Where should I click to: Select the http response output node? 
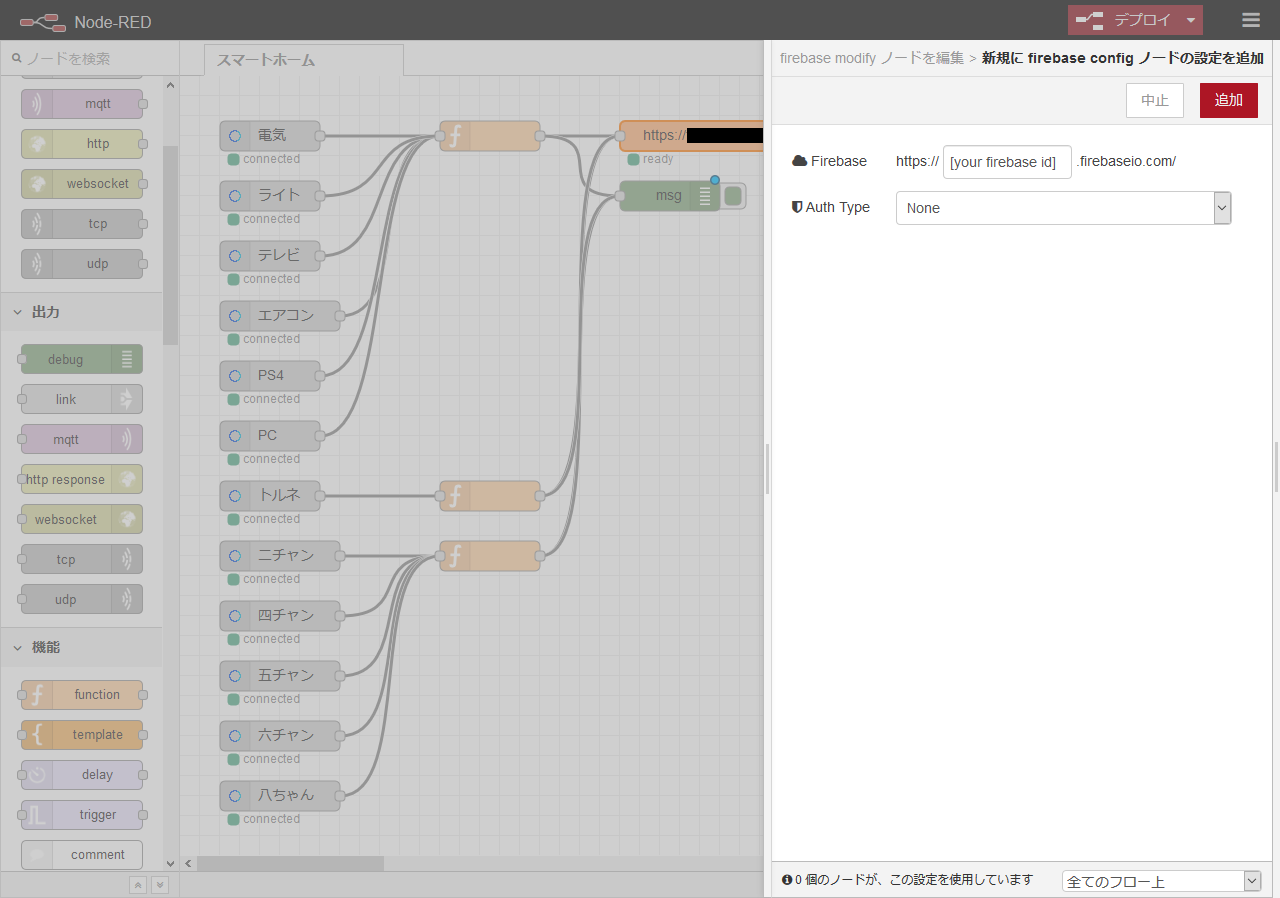[x=79, y=479]
